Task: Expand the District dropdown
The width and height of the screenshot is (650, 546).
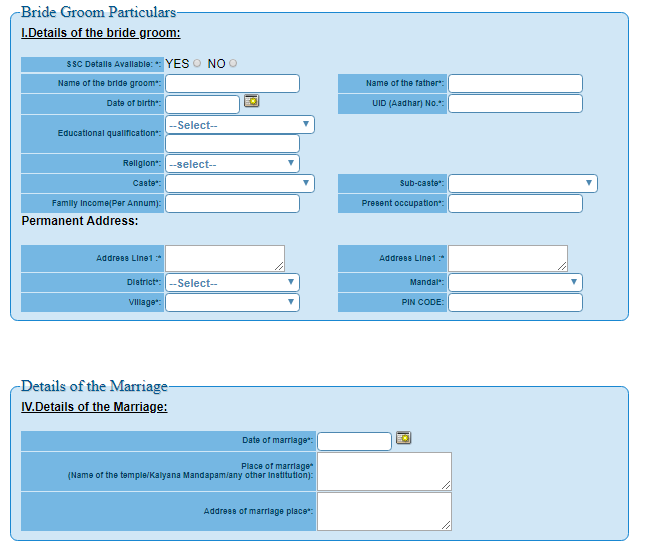Action: point(232,283)
